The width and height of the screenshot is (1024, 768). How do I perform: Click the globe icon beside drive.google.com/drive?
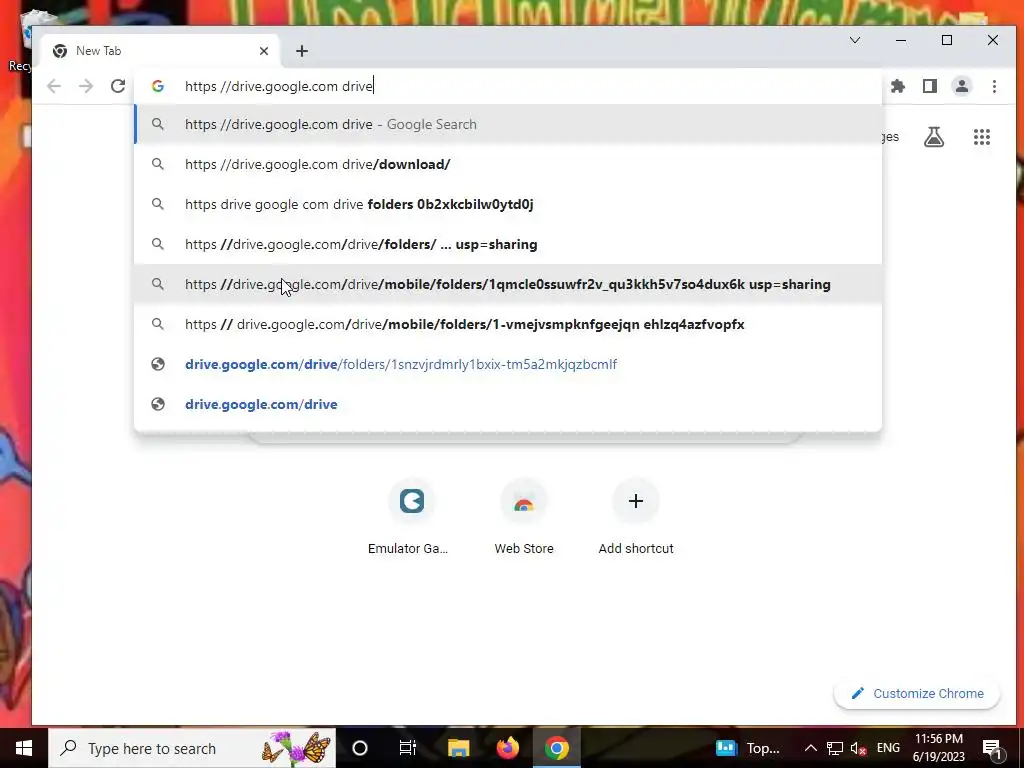pos(157,404)
